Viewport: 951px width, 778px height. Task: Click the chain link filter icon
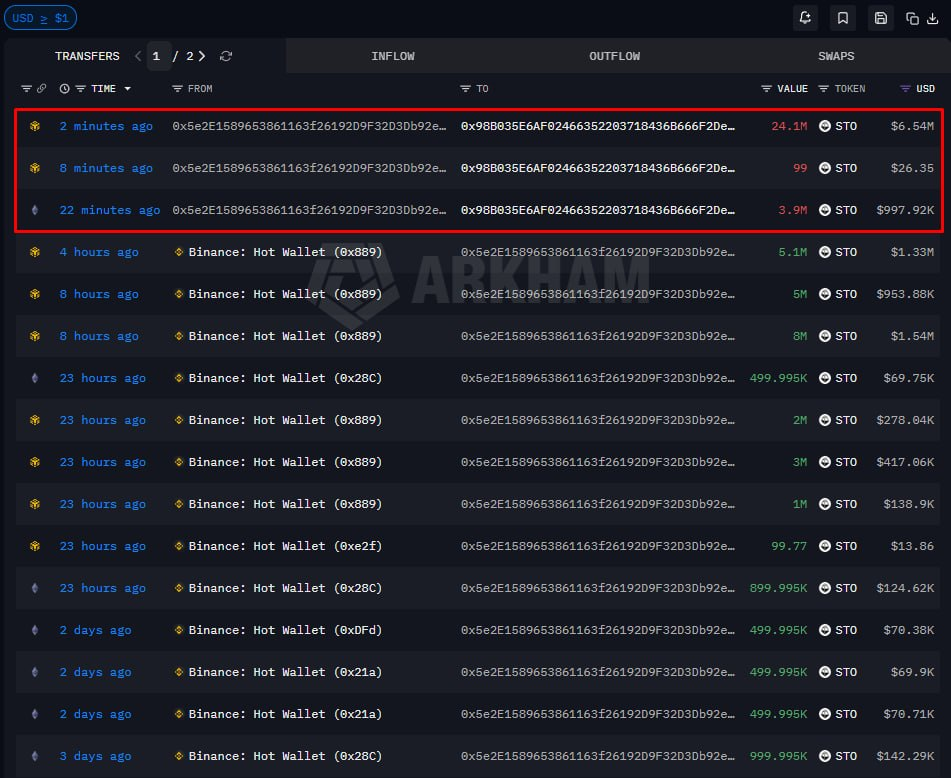point(41,89)
